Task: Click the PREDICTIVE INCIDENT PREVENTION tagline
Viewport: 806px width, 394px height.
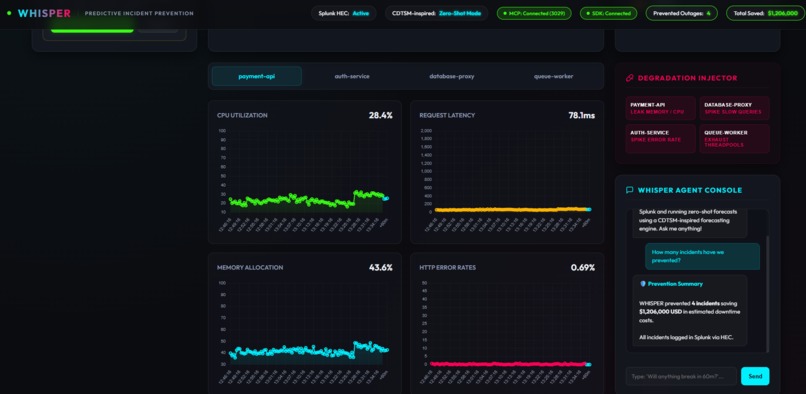Action: point(139,13)
